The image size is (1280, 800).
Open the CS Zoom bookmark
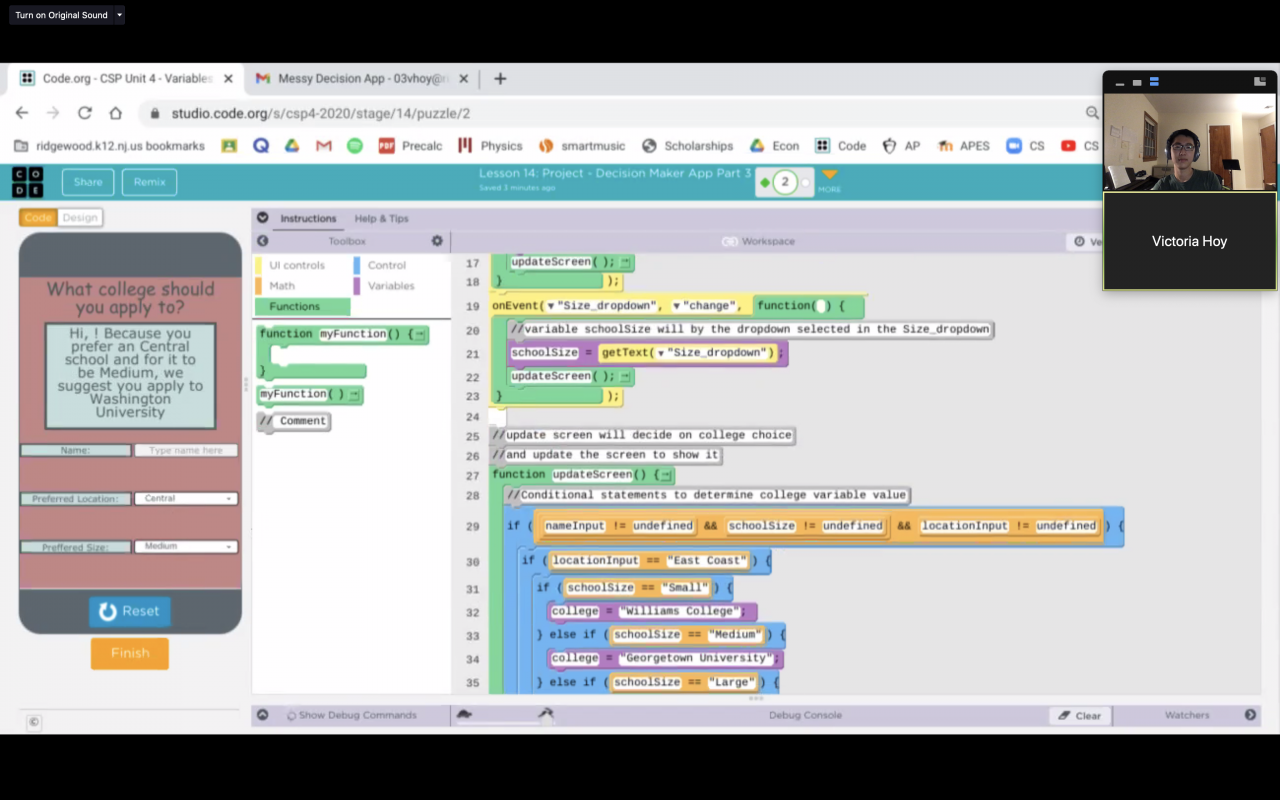[1026, 146]
